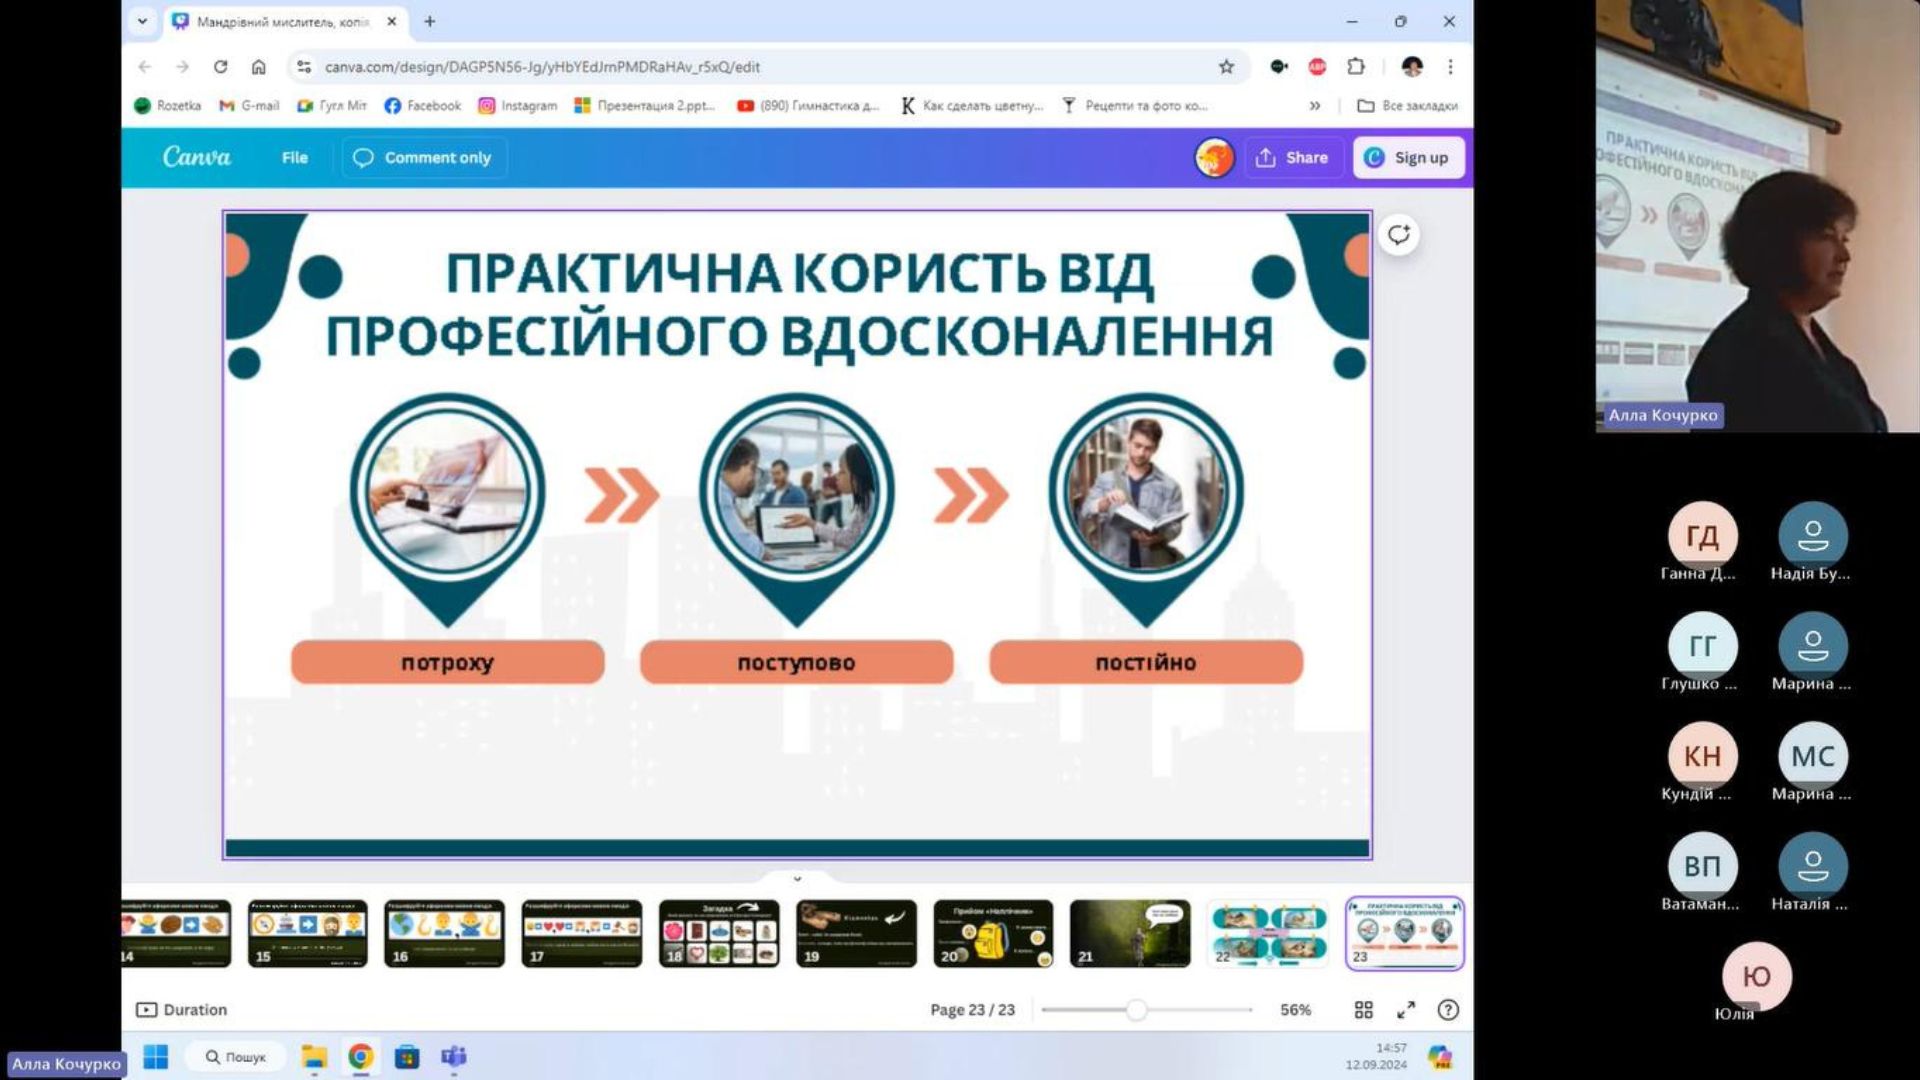Image resolution: width=1920 pixels, height=1080 pixels.
Task: Enter fullscreen presentation mode
Action: tap(1406, 1010)
